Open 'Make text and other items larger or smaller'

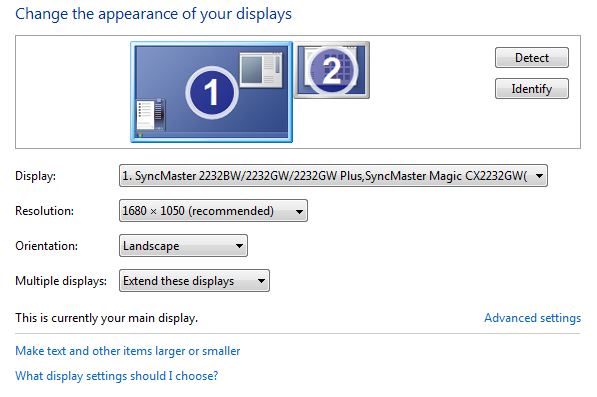point(128,351)
